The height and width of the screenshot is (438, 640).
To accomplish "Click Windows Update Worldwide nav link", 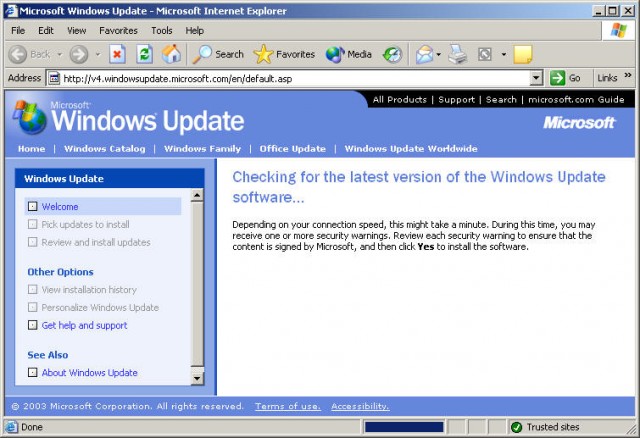I will 411,149.
